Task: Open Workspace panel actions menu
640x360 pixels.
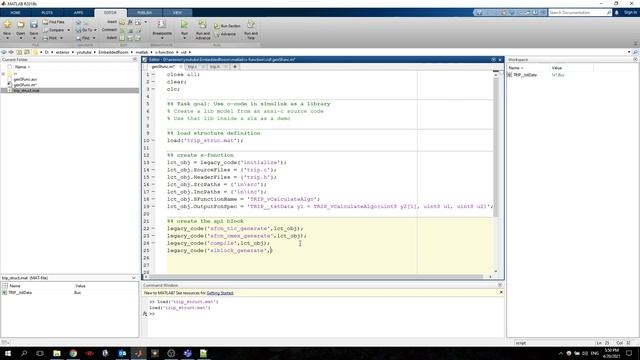Action: (635, 60)
